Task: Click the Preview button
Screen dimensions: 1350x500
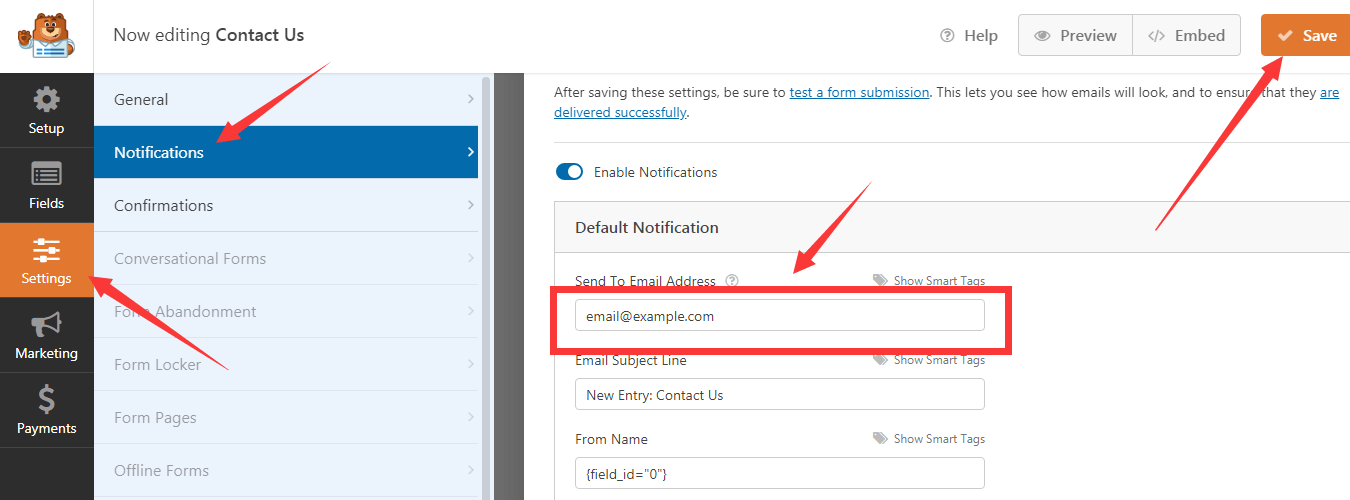Action: [1075, 36]
